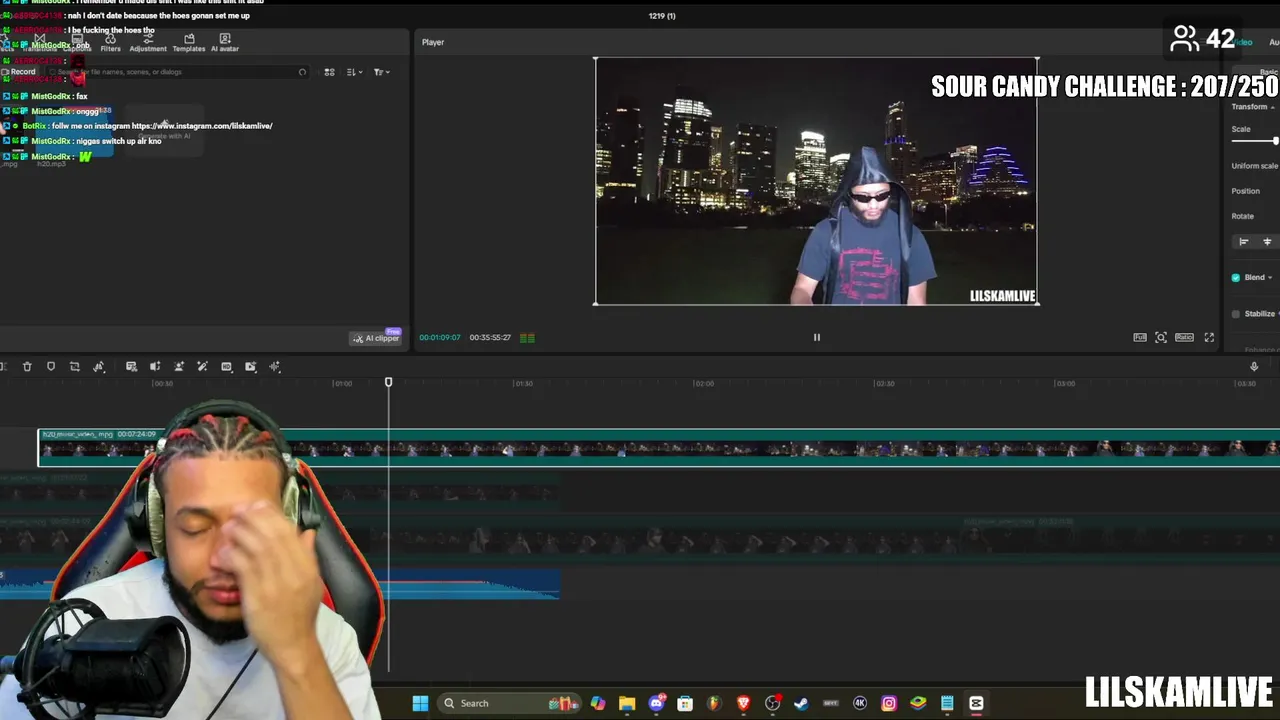Open the AI avatar tab

point(225,43)
